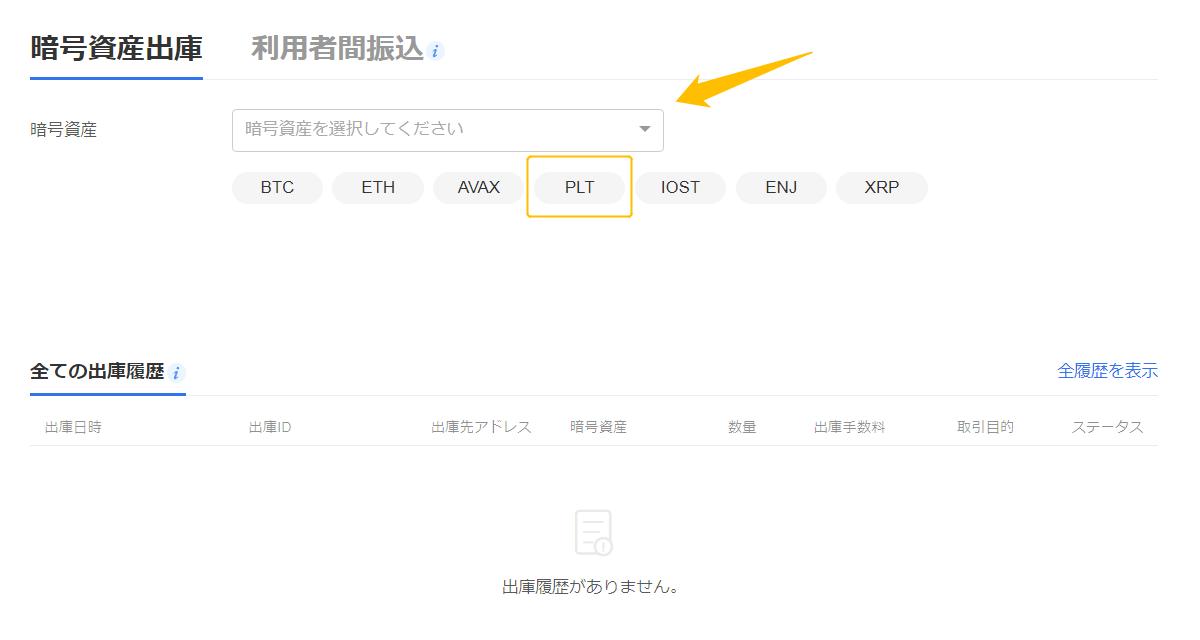Switch to the 利用者間振込 tab
Screen dimensions: 1200x640
[x=337, y=48]
